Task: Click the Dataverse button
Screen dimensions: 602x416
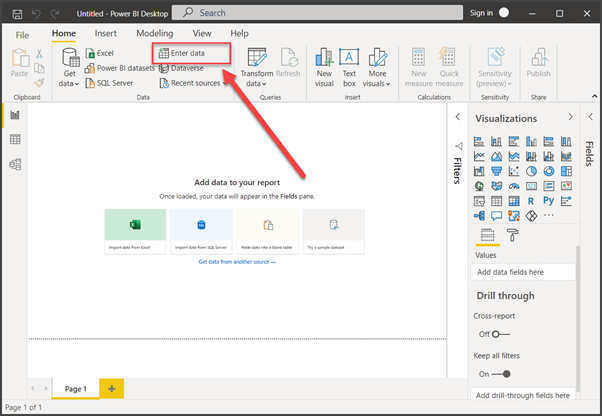Action: pyautogui.click(x=181, y=68)
